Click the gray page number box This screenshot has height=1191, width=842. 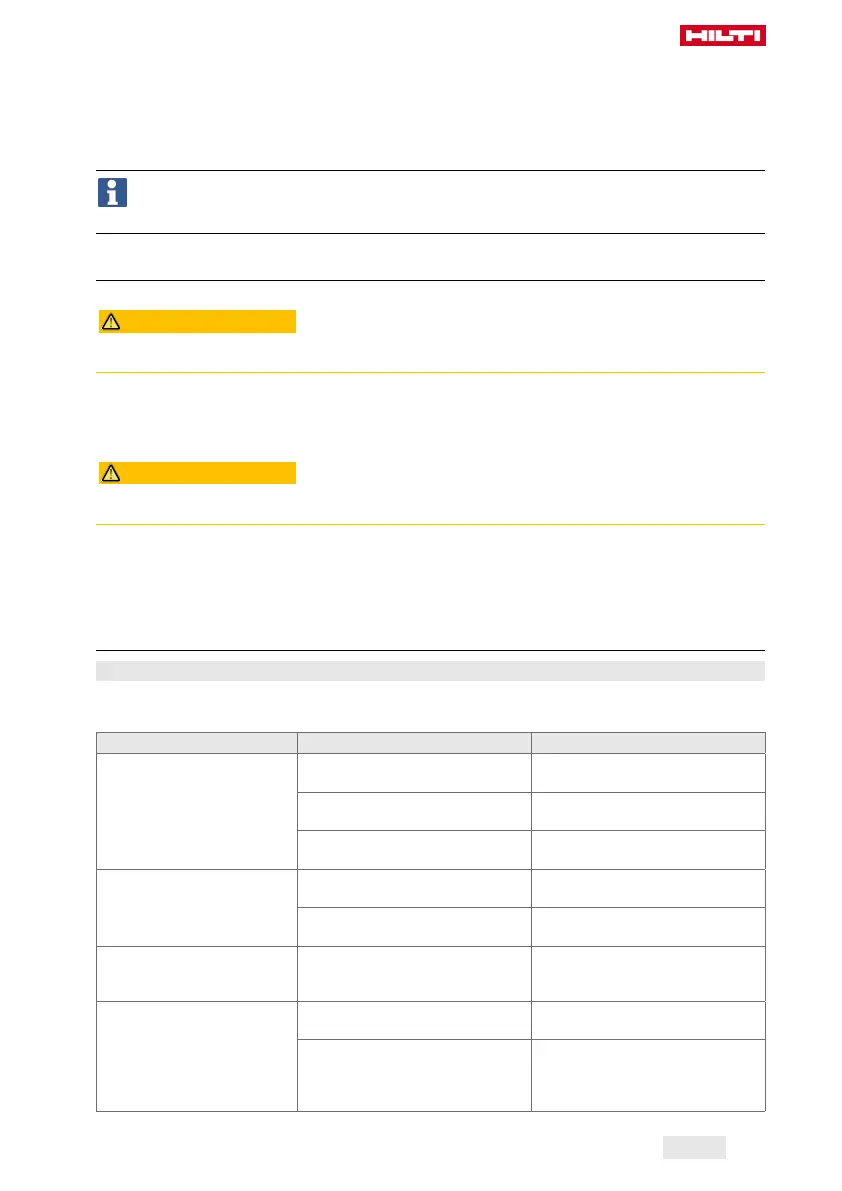(694, 1147)
